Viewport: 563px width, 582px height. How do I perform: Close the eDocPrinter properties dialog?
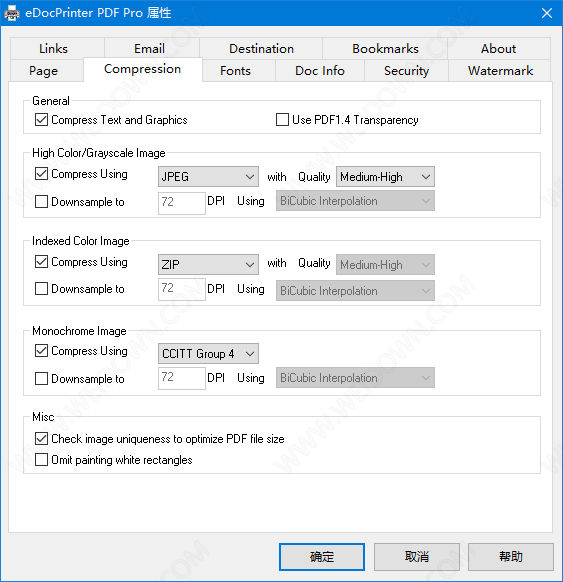[x=547, y=13]
